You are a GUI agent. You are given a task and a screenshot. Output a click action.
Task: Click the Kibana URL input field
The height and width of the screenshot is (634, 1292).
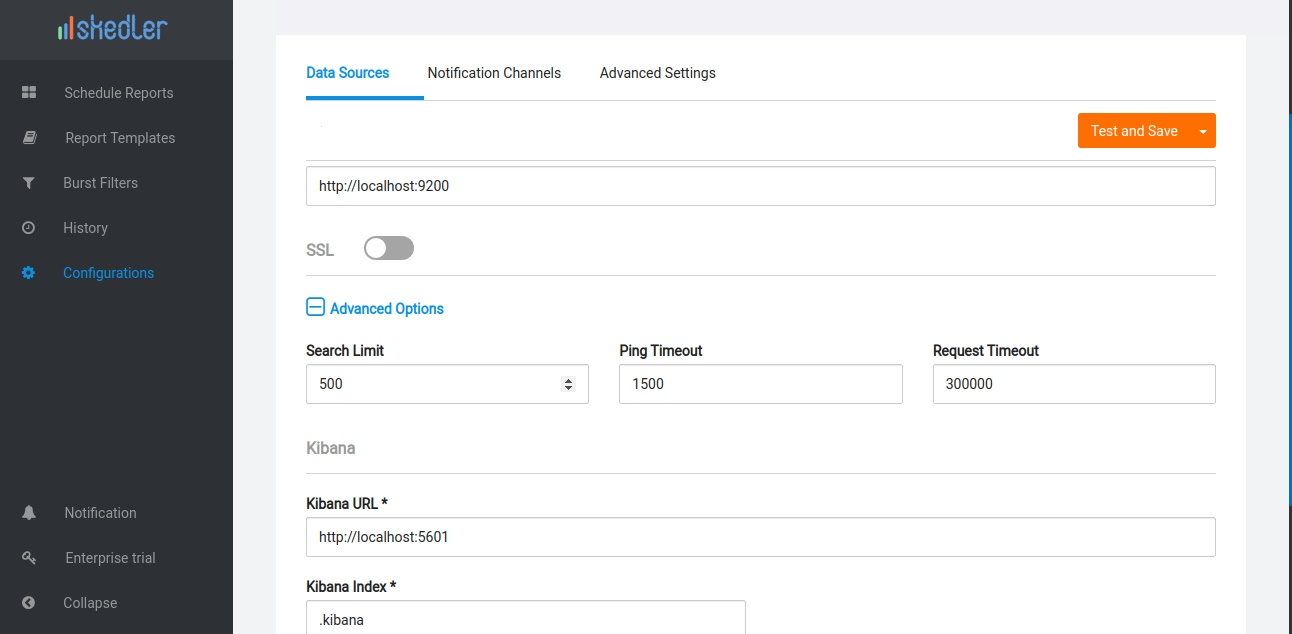tap(760, 537)
